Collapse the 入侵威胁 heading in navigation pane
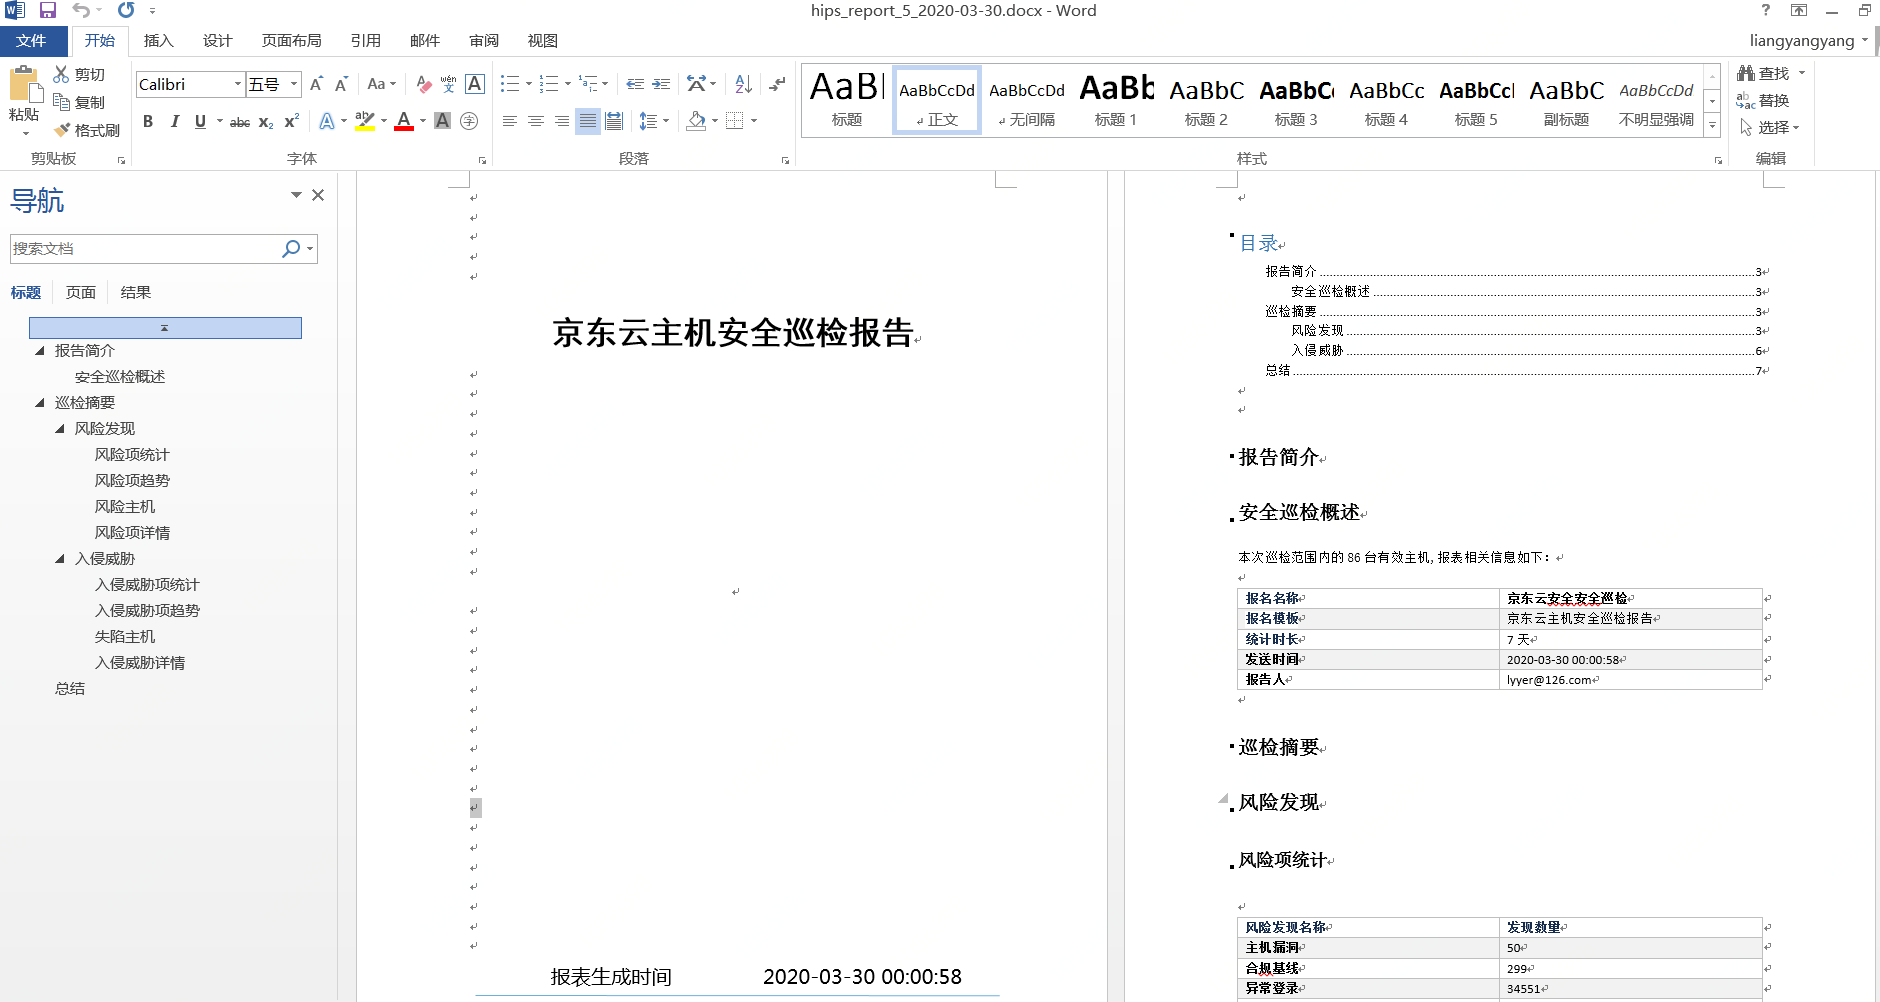Image resolution: width=1880 pixels, height=1002 pixels. point(60,558)
